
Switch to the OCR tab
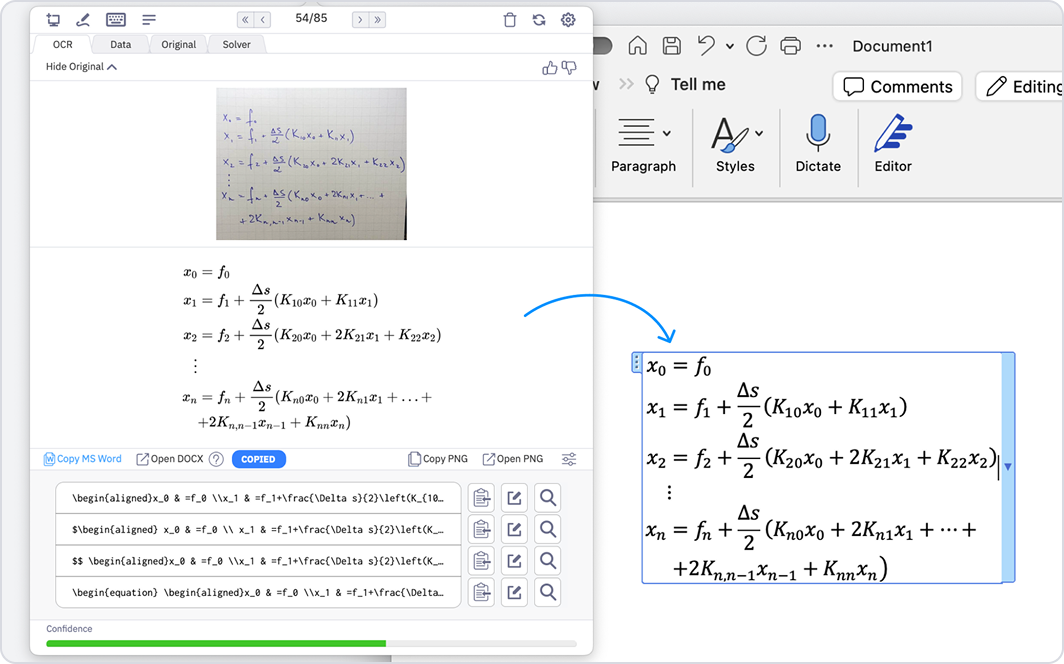[62, 44]
